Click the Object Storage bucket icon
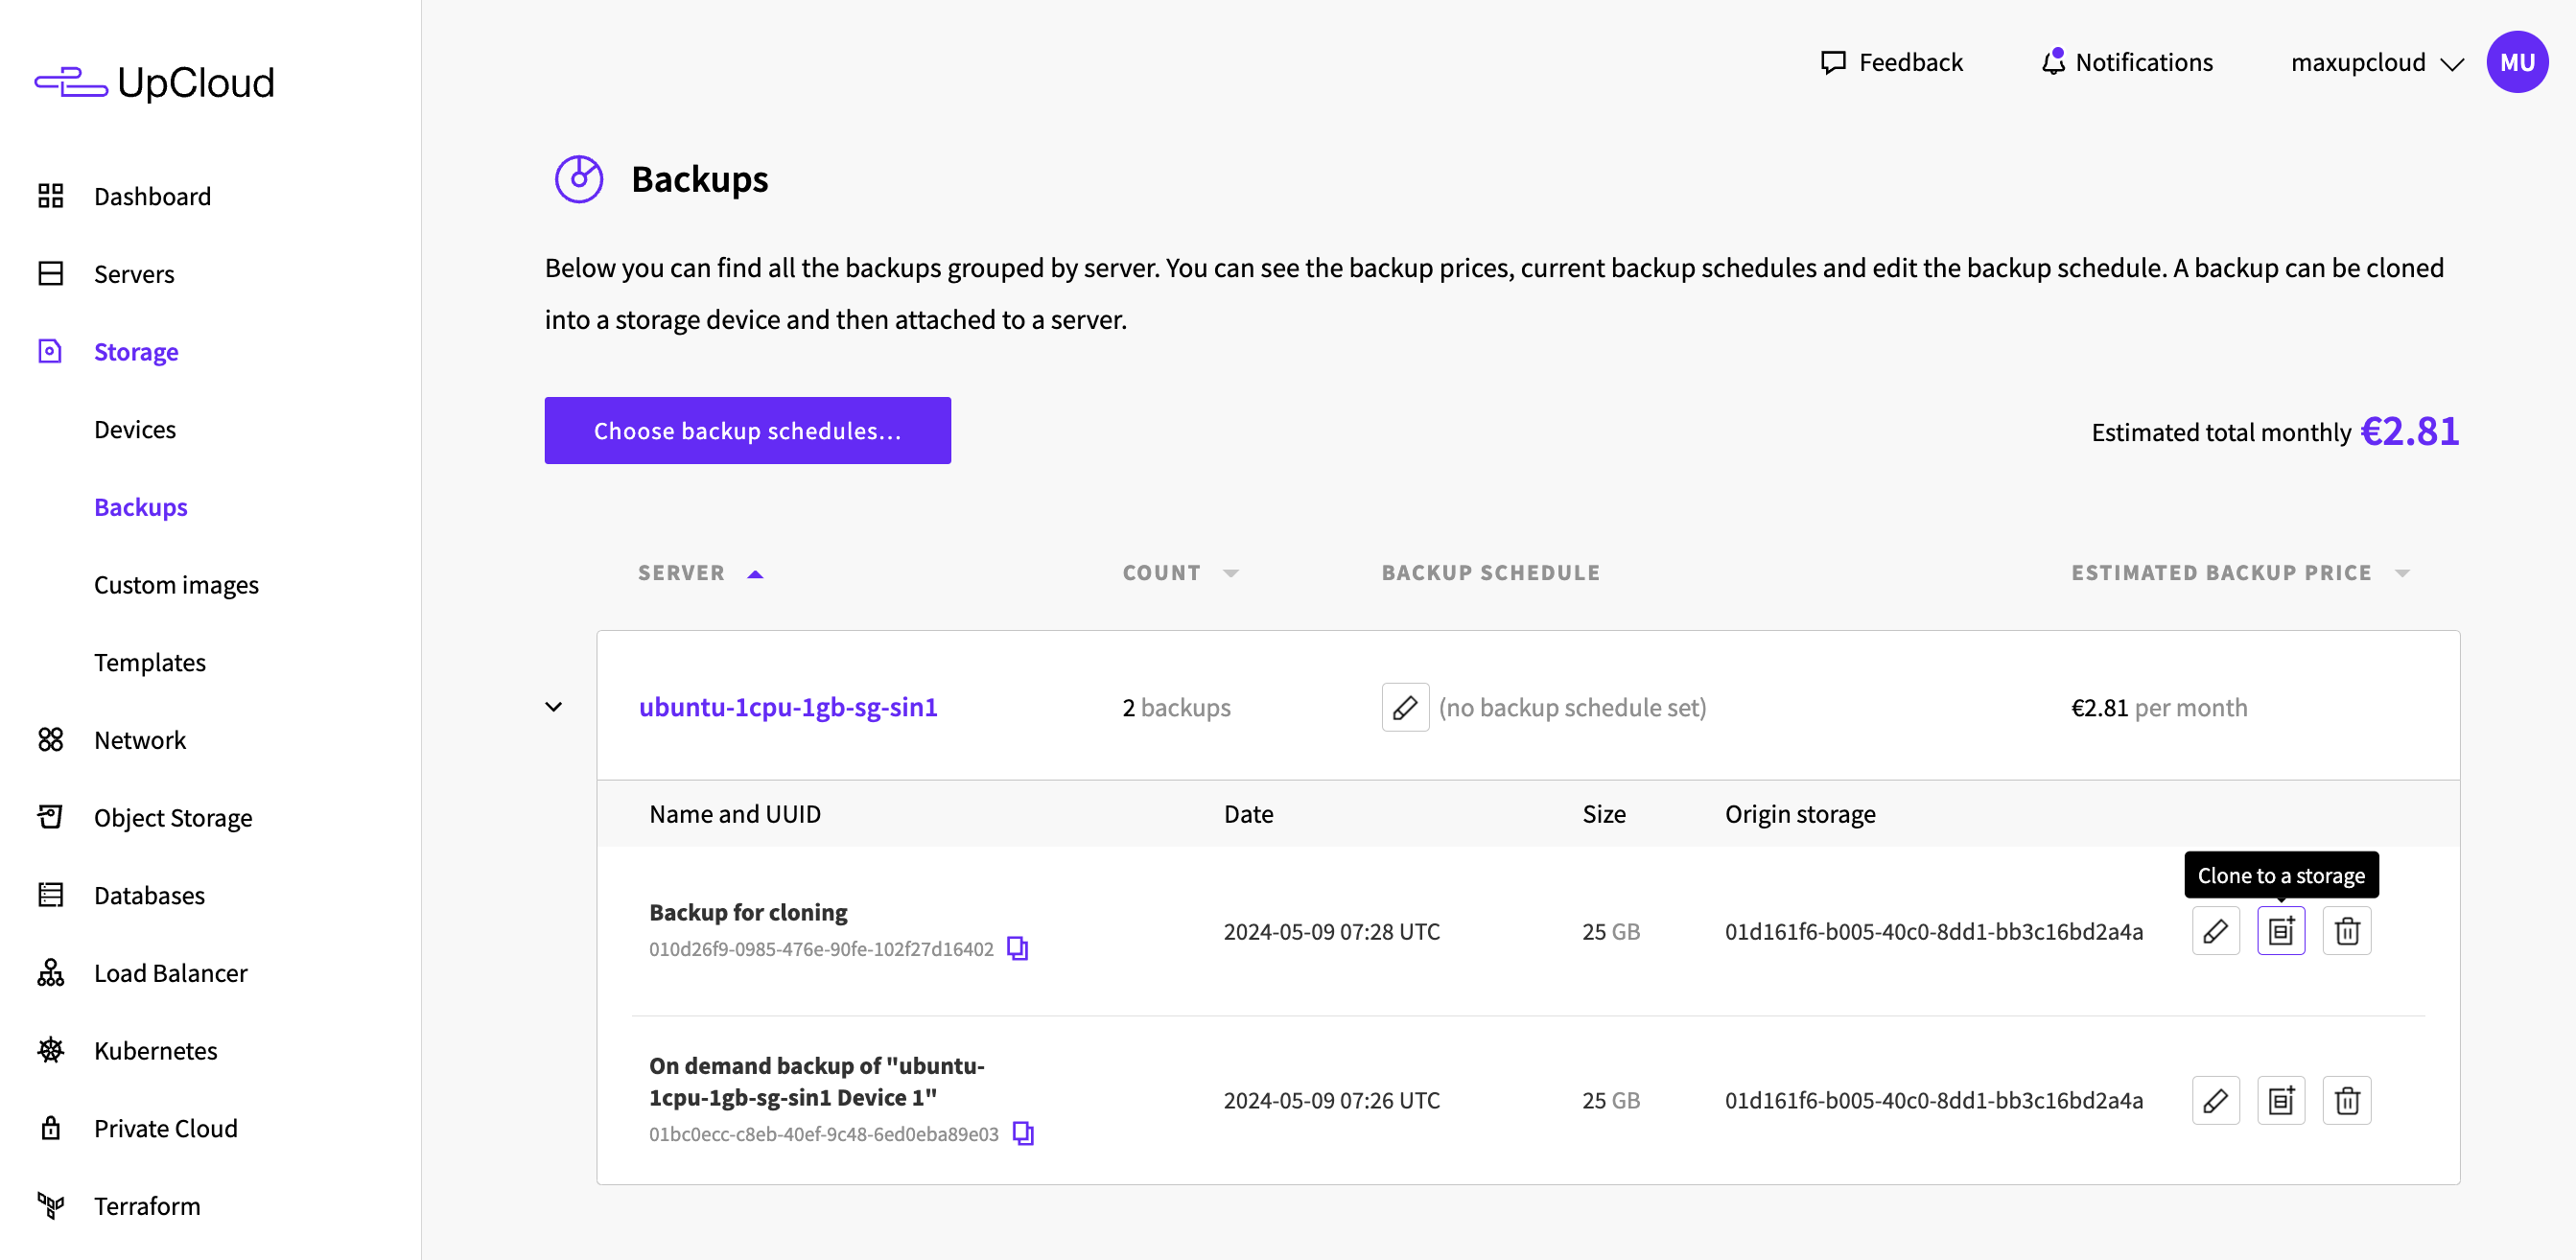The width and height of the screenshot is (2576, 1260). (51, 817)
